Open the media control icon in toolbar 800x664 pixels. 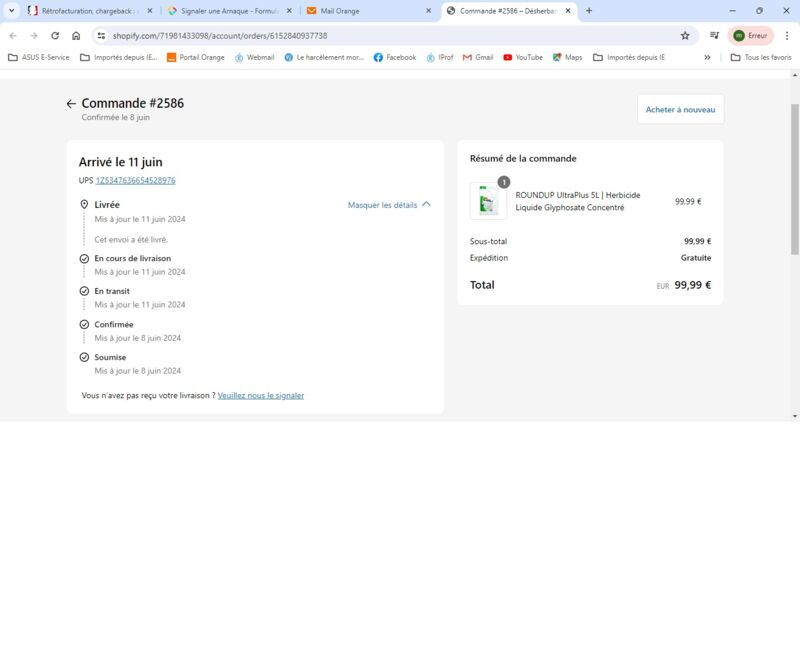[714, 35]
